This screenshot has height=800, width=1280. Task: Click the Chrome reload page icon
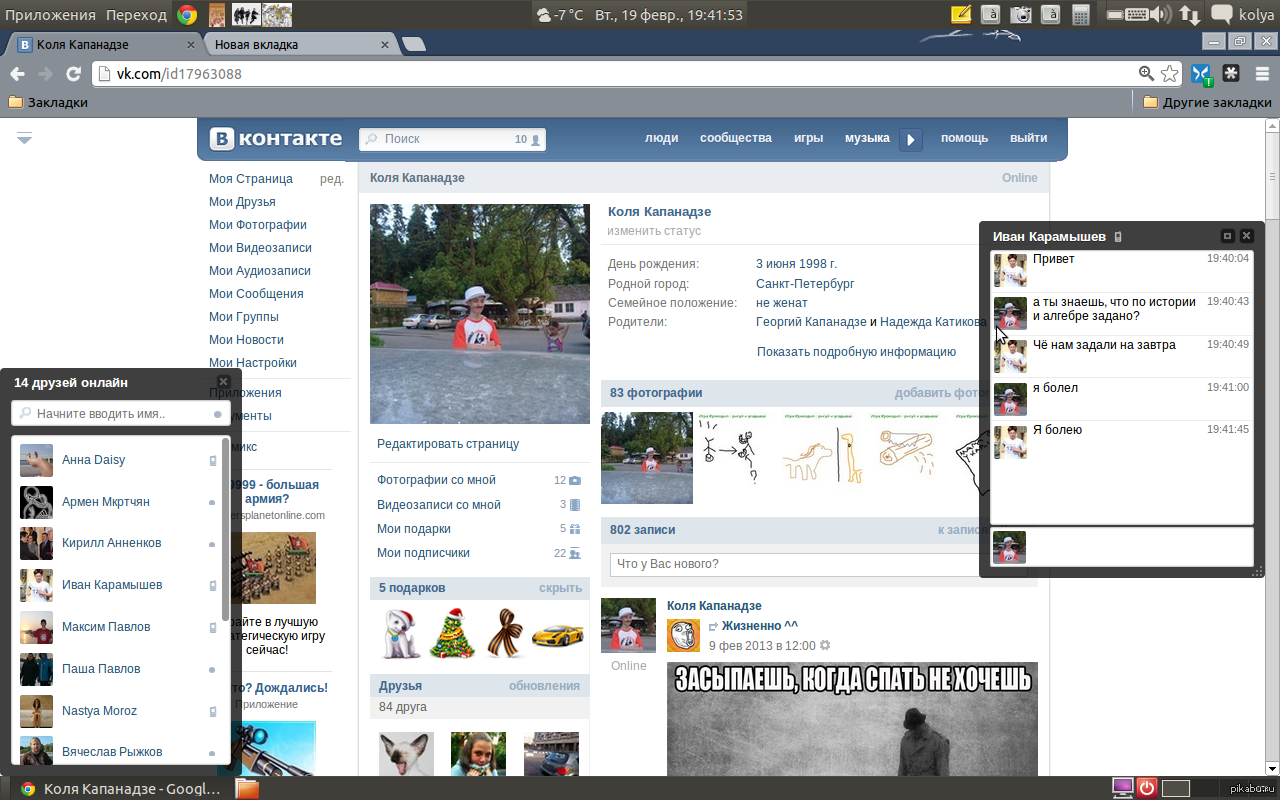(x=73, y=74)
